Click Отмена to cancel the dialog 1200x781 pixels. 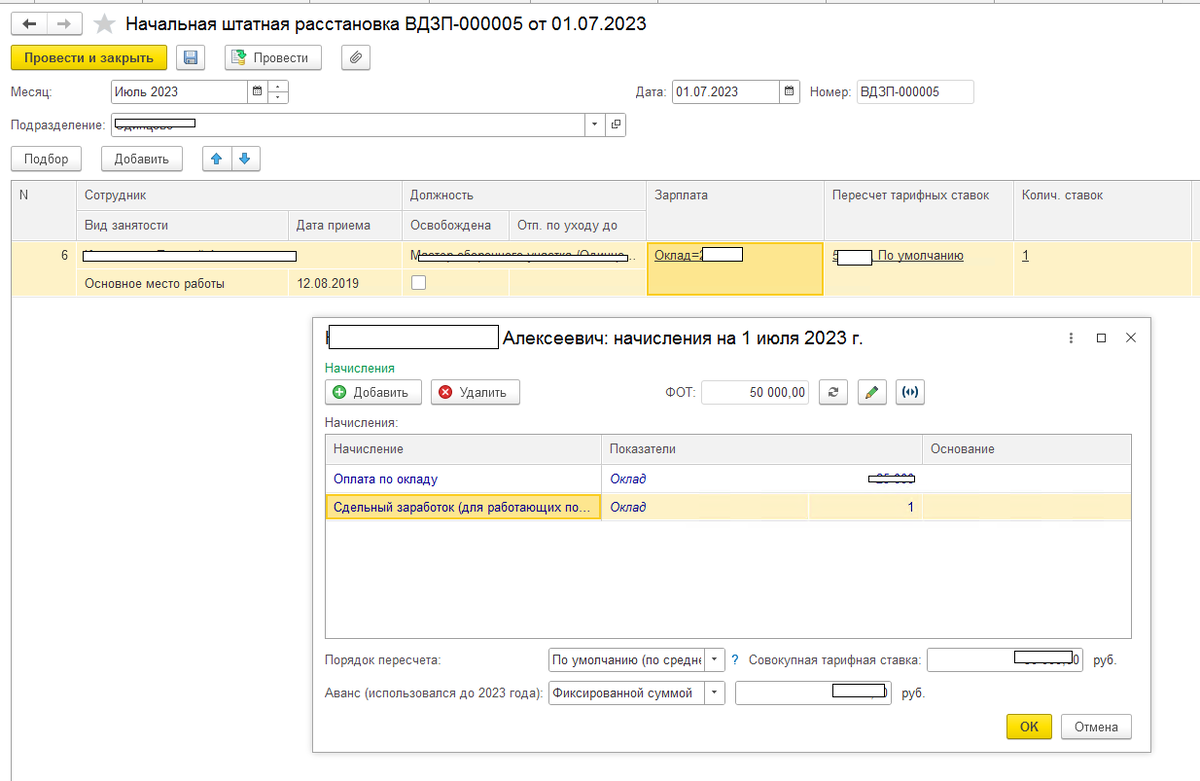point(1096,727)
